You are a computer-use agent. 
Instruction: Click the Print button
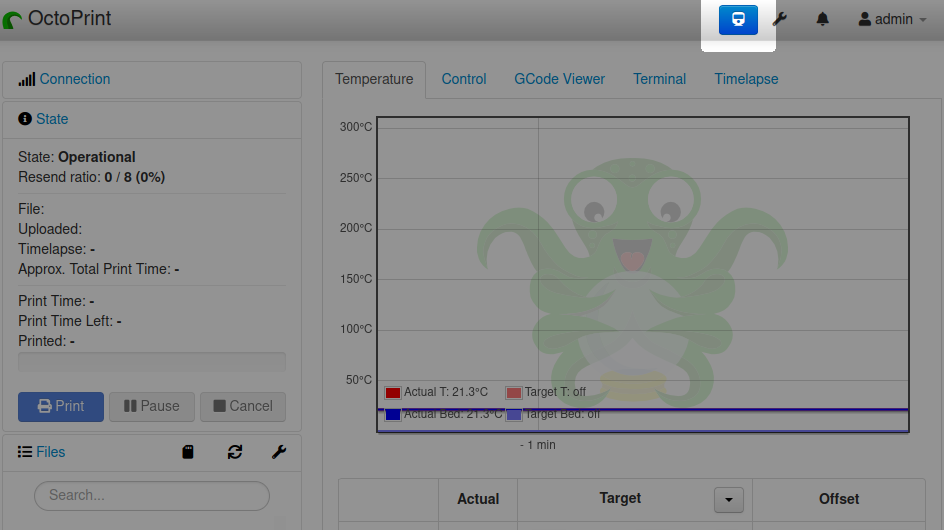(x=61, y=406)
